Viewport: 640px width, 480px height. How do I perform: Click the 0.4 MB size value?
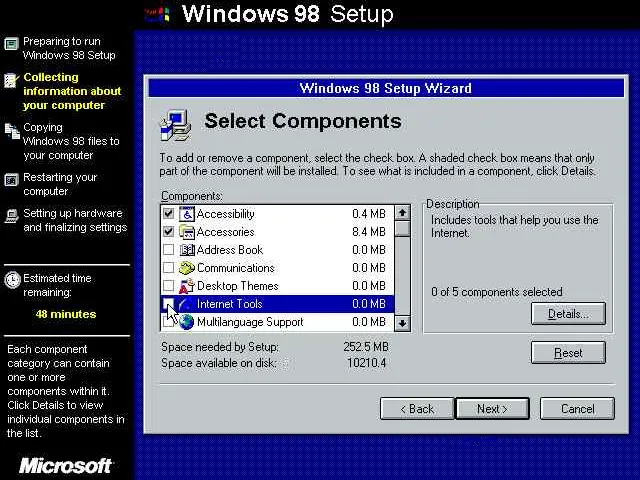coord(369,214)
